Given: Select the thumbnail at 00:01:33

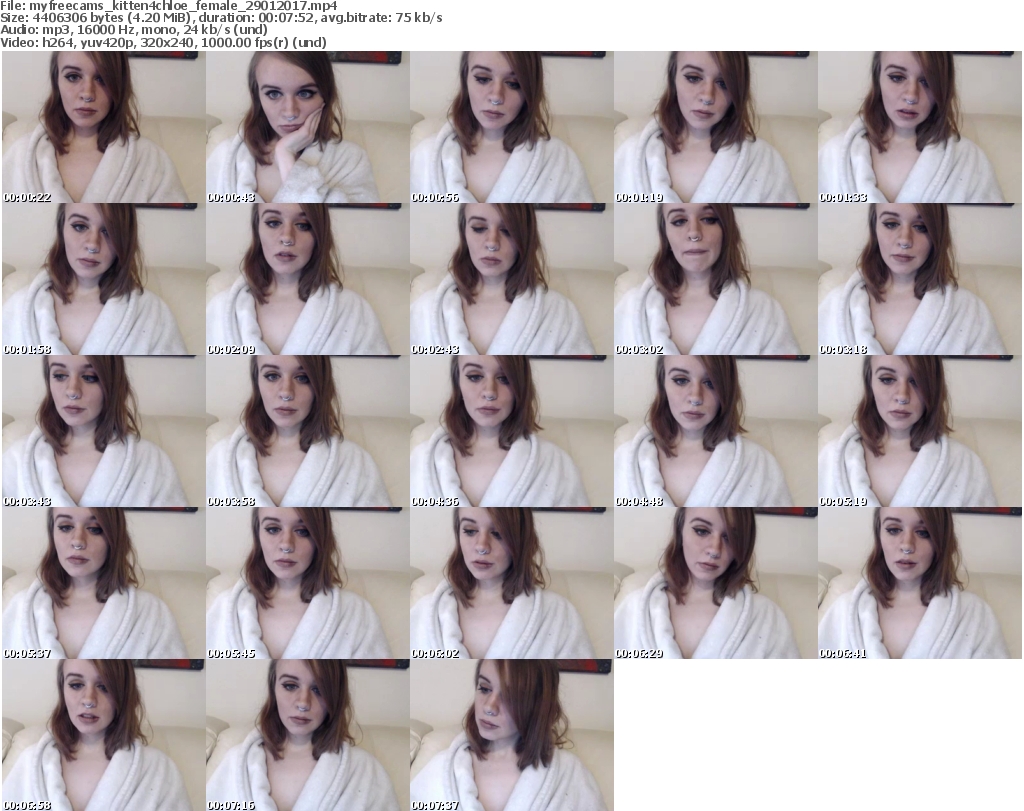Looking at the screenshot, I should pos(920,127).
